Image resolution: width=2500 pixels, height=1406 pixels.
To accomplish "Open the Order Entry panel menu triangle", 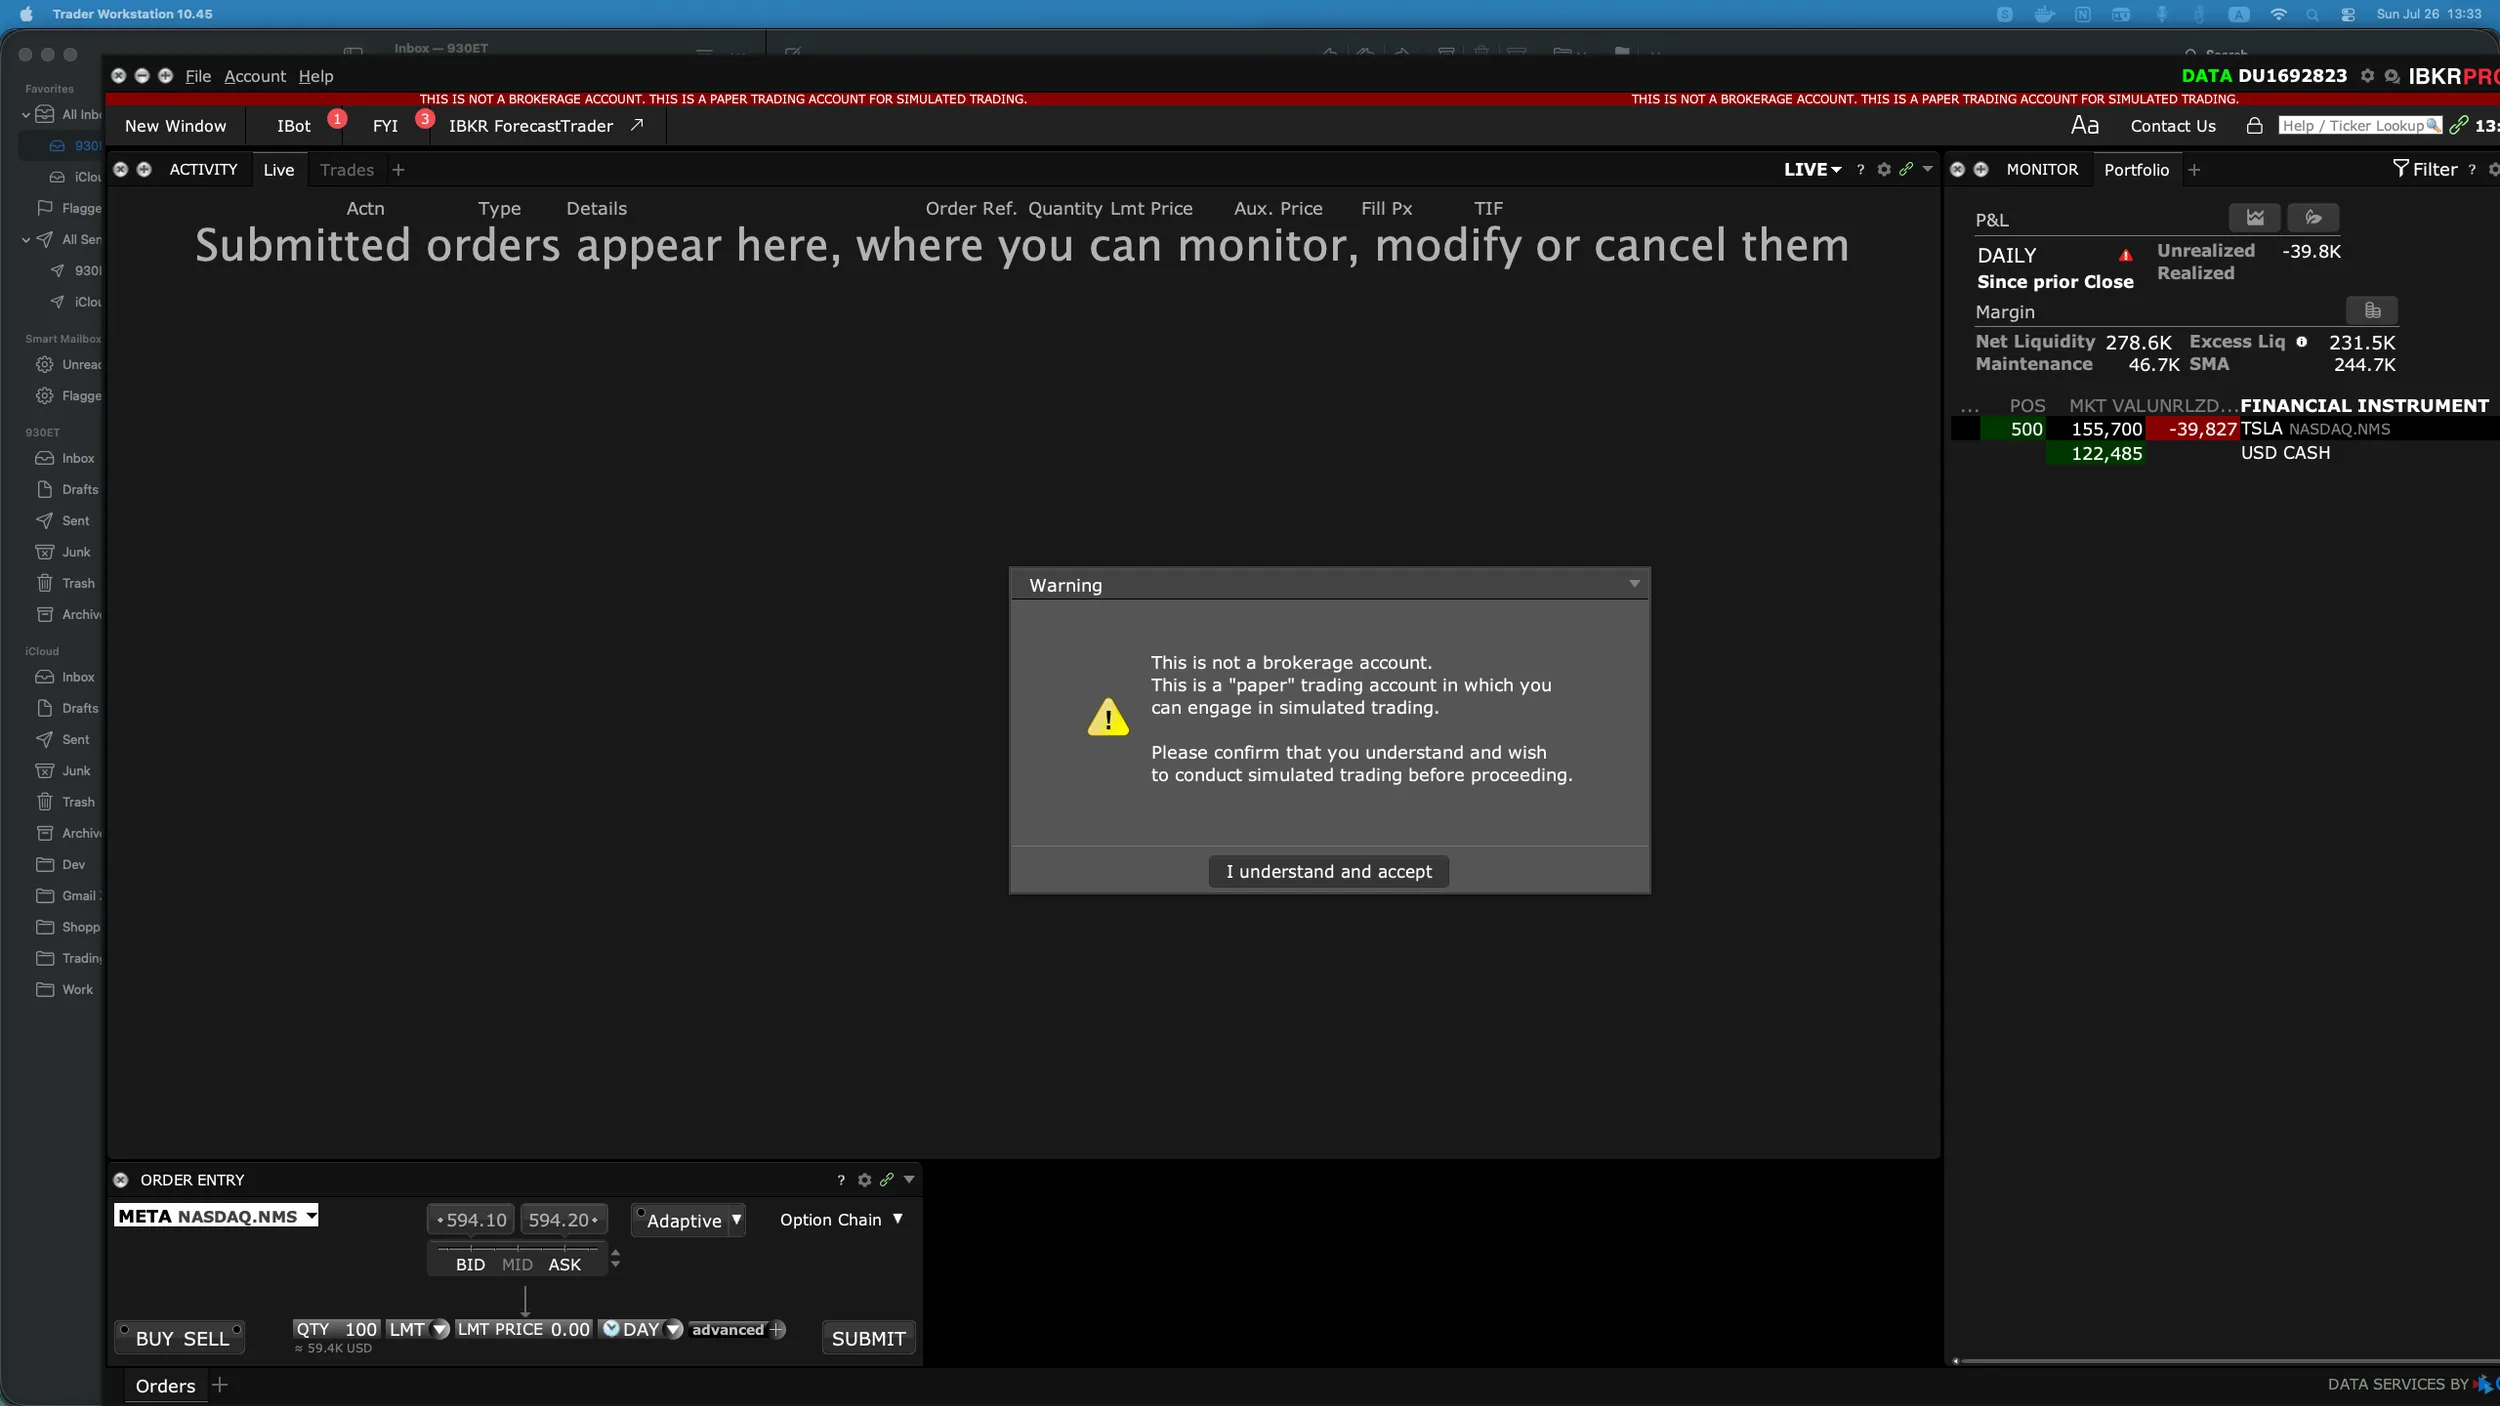I will pos(909,1179).
